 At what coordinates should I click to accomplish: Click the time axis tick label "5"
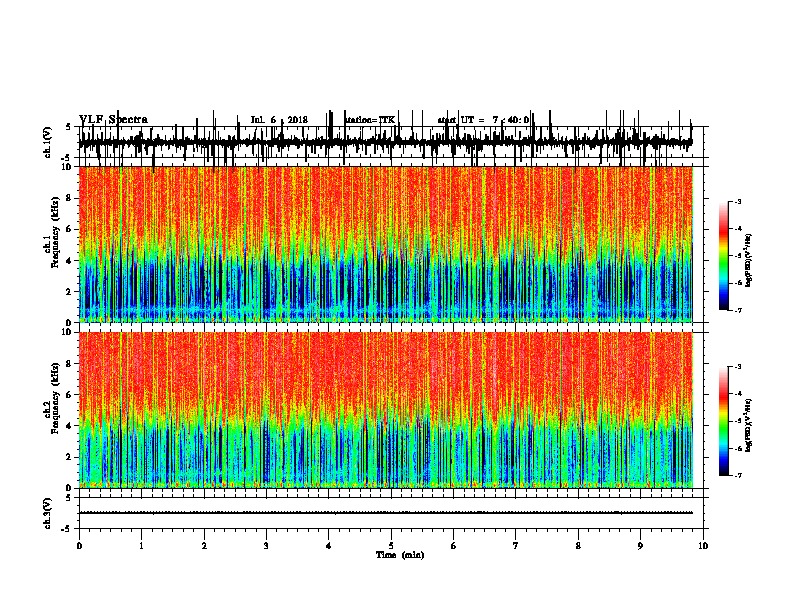click(391, 546)
